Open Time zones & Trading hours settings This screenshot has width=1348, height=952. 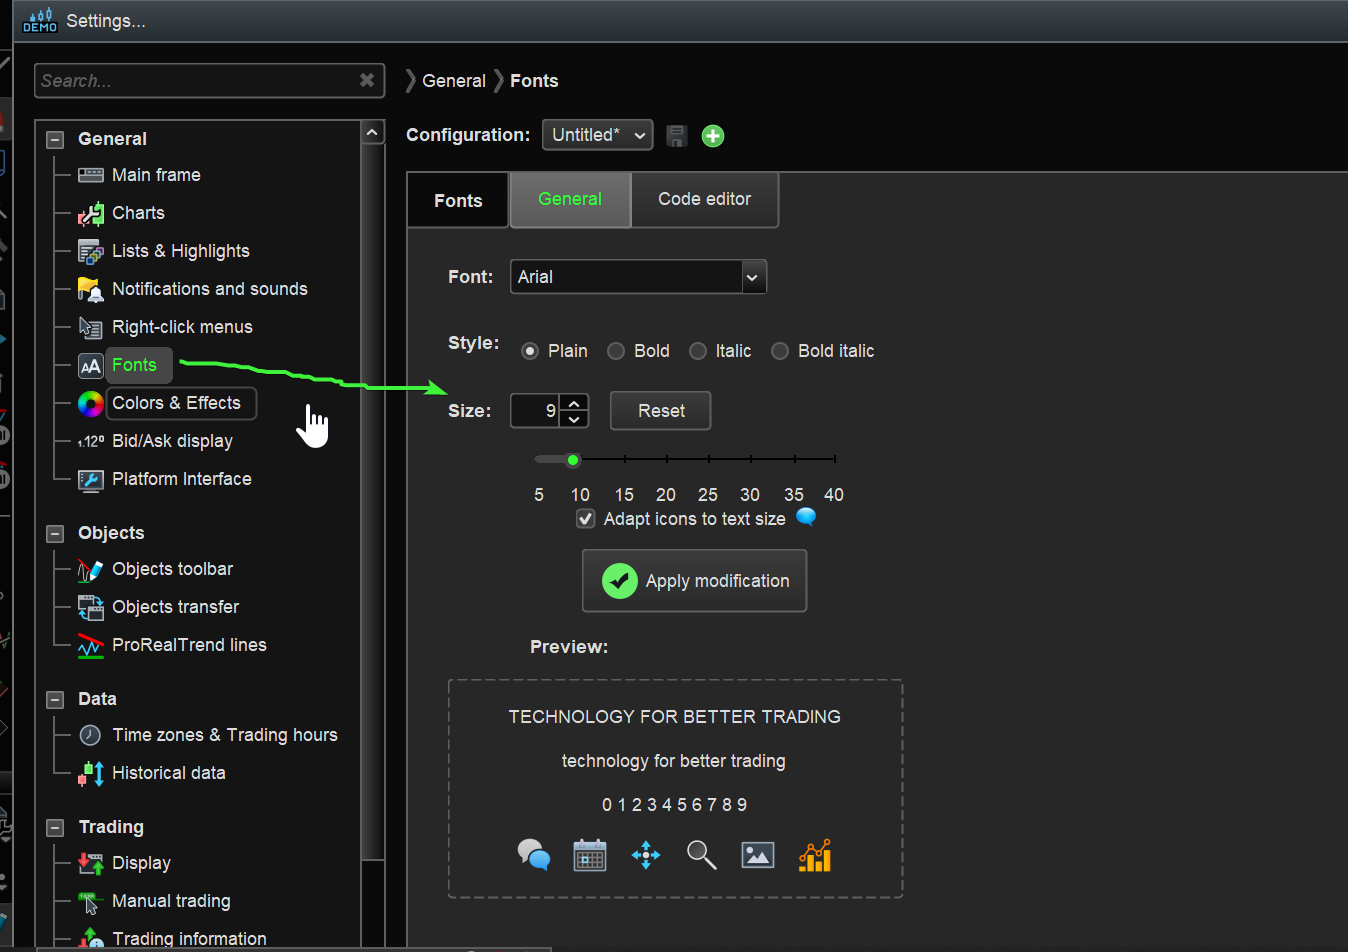point(225,735)
